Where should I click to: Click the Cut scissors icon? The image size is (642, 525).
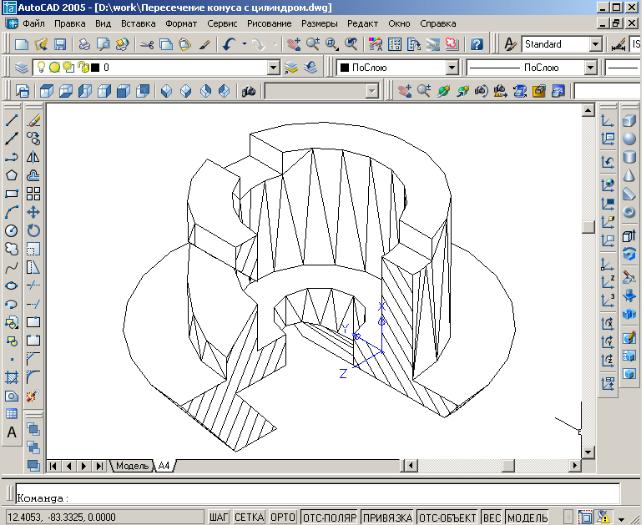click(x=147, y=44)
